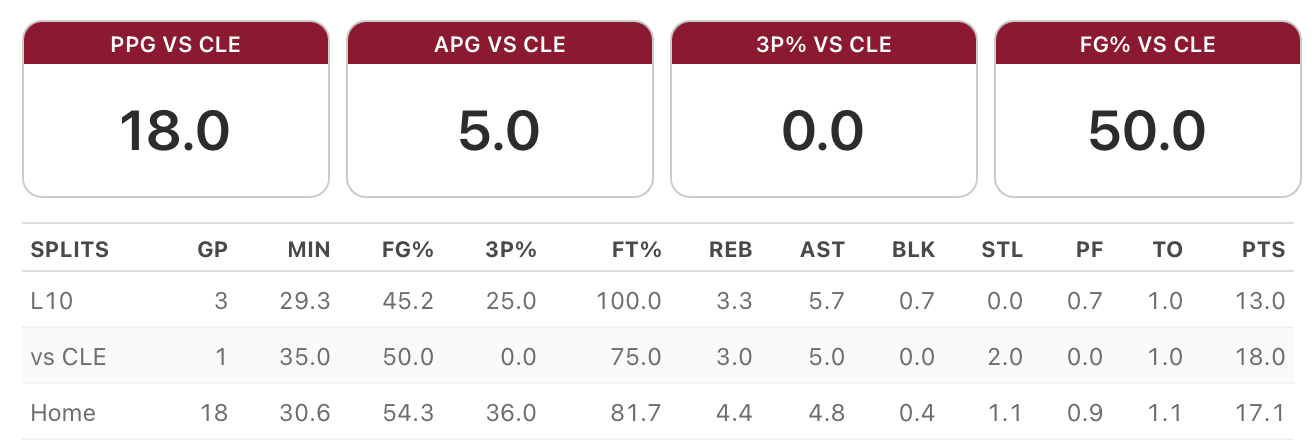Click the TO column header
This screenshot has width=1316, height=442.
coord(1167,250)
